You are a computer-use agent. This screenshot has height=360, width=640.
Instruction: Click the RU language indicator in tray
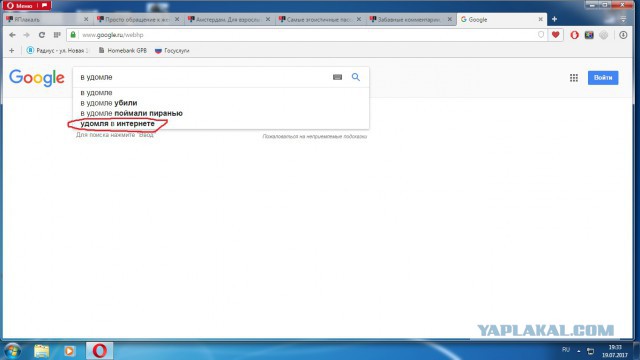pos(566,350)
